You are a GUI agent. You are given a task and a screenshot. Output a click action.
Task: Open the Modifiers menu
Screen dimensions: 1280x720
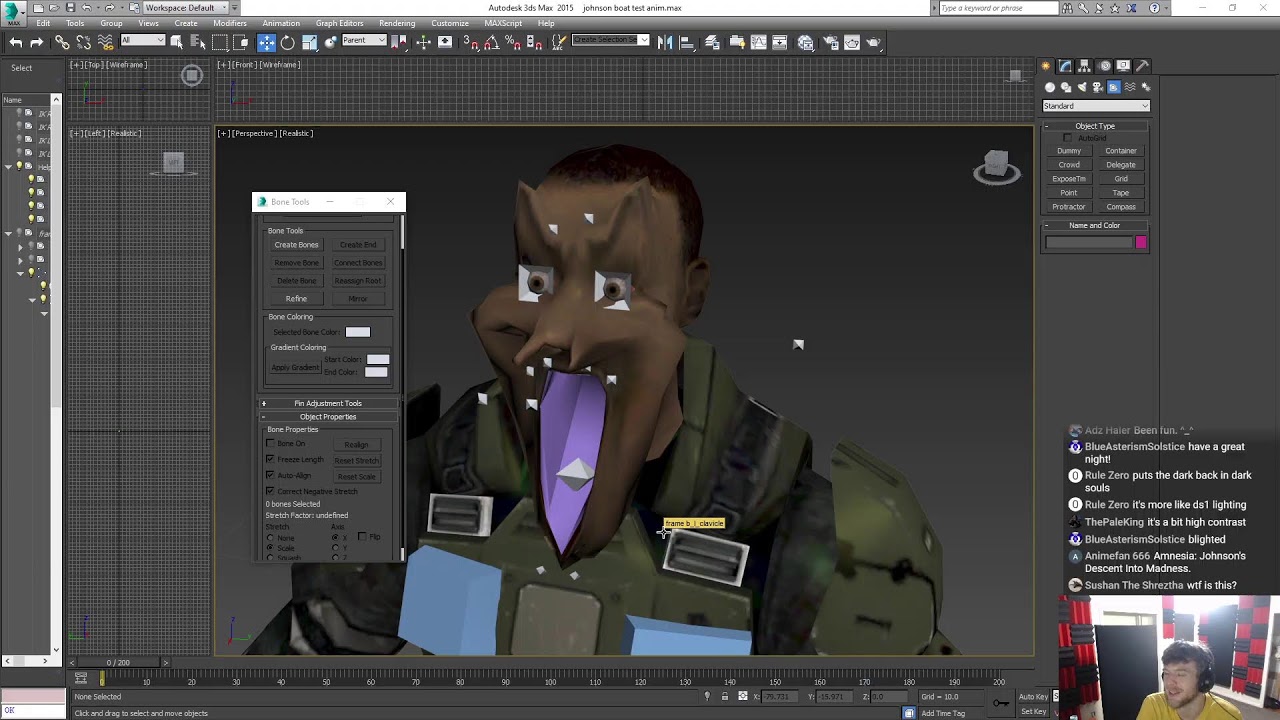pos(230,23)
